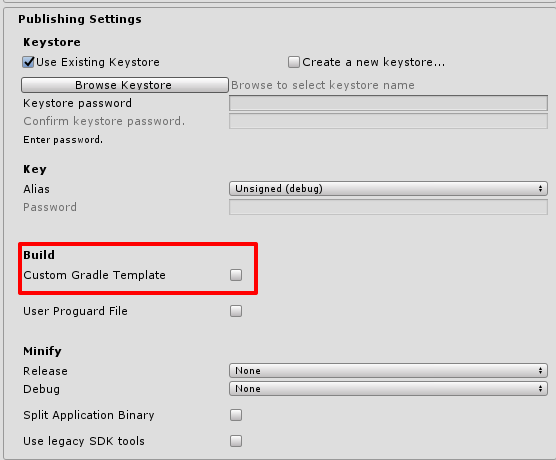This screenshot has width=556, height=460.
Task: Click the Confirm keystore password field
Action: point(388,121)
